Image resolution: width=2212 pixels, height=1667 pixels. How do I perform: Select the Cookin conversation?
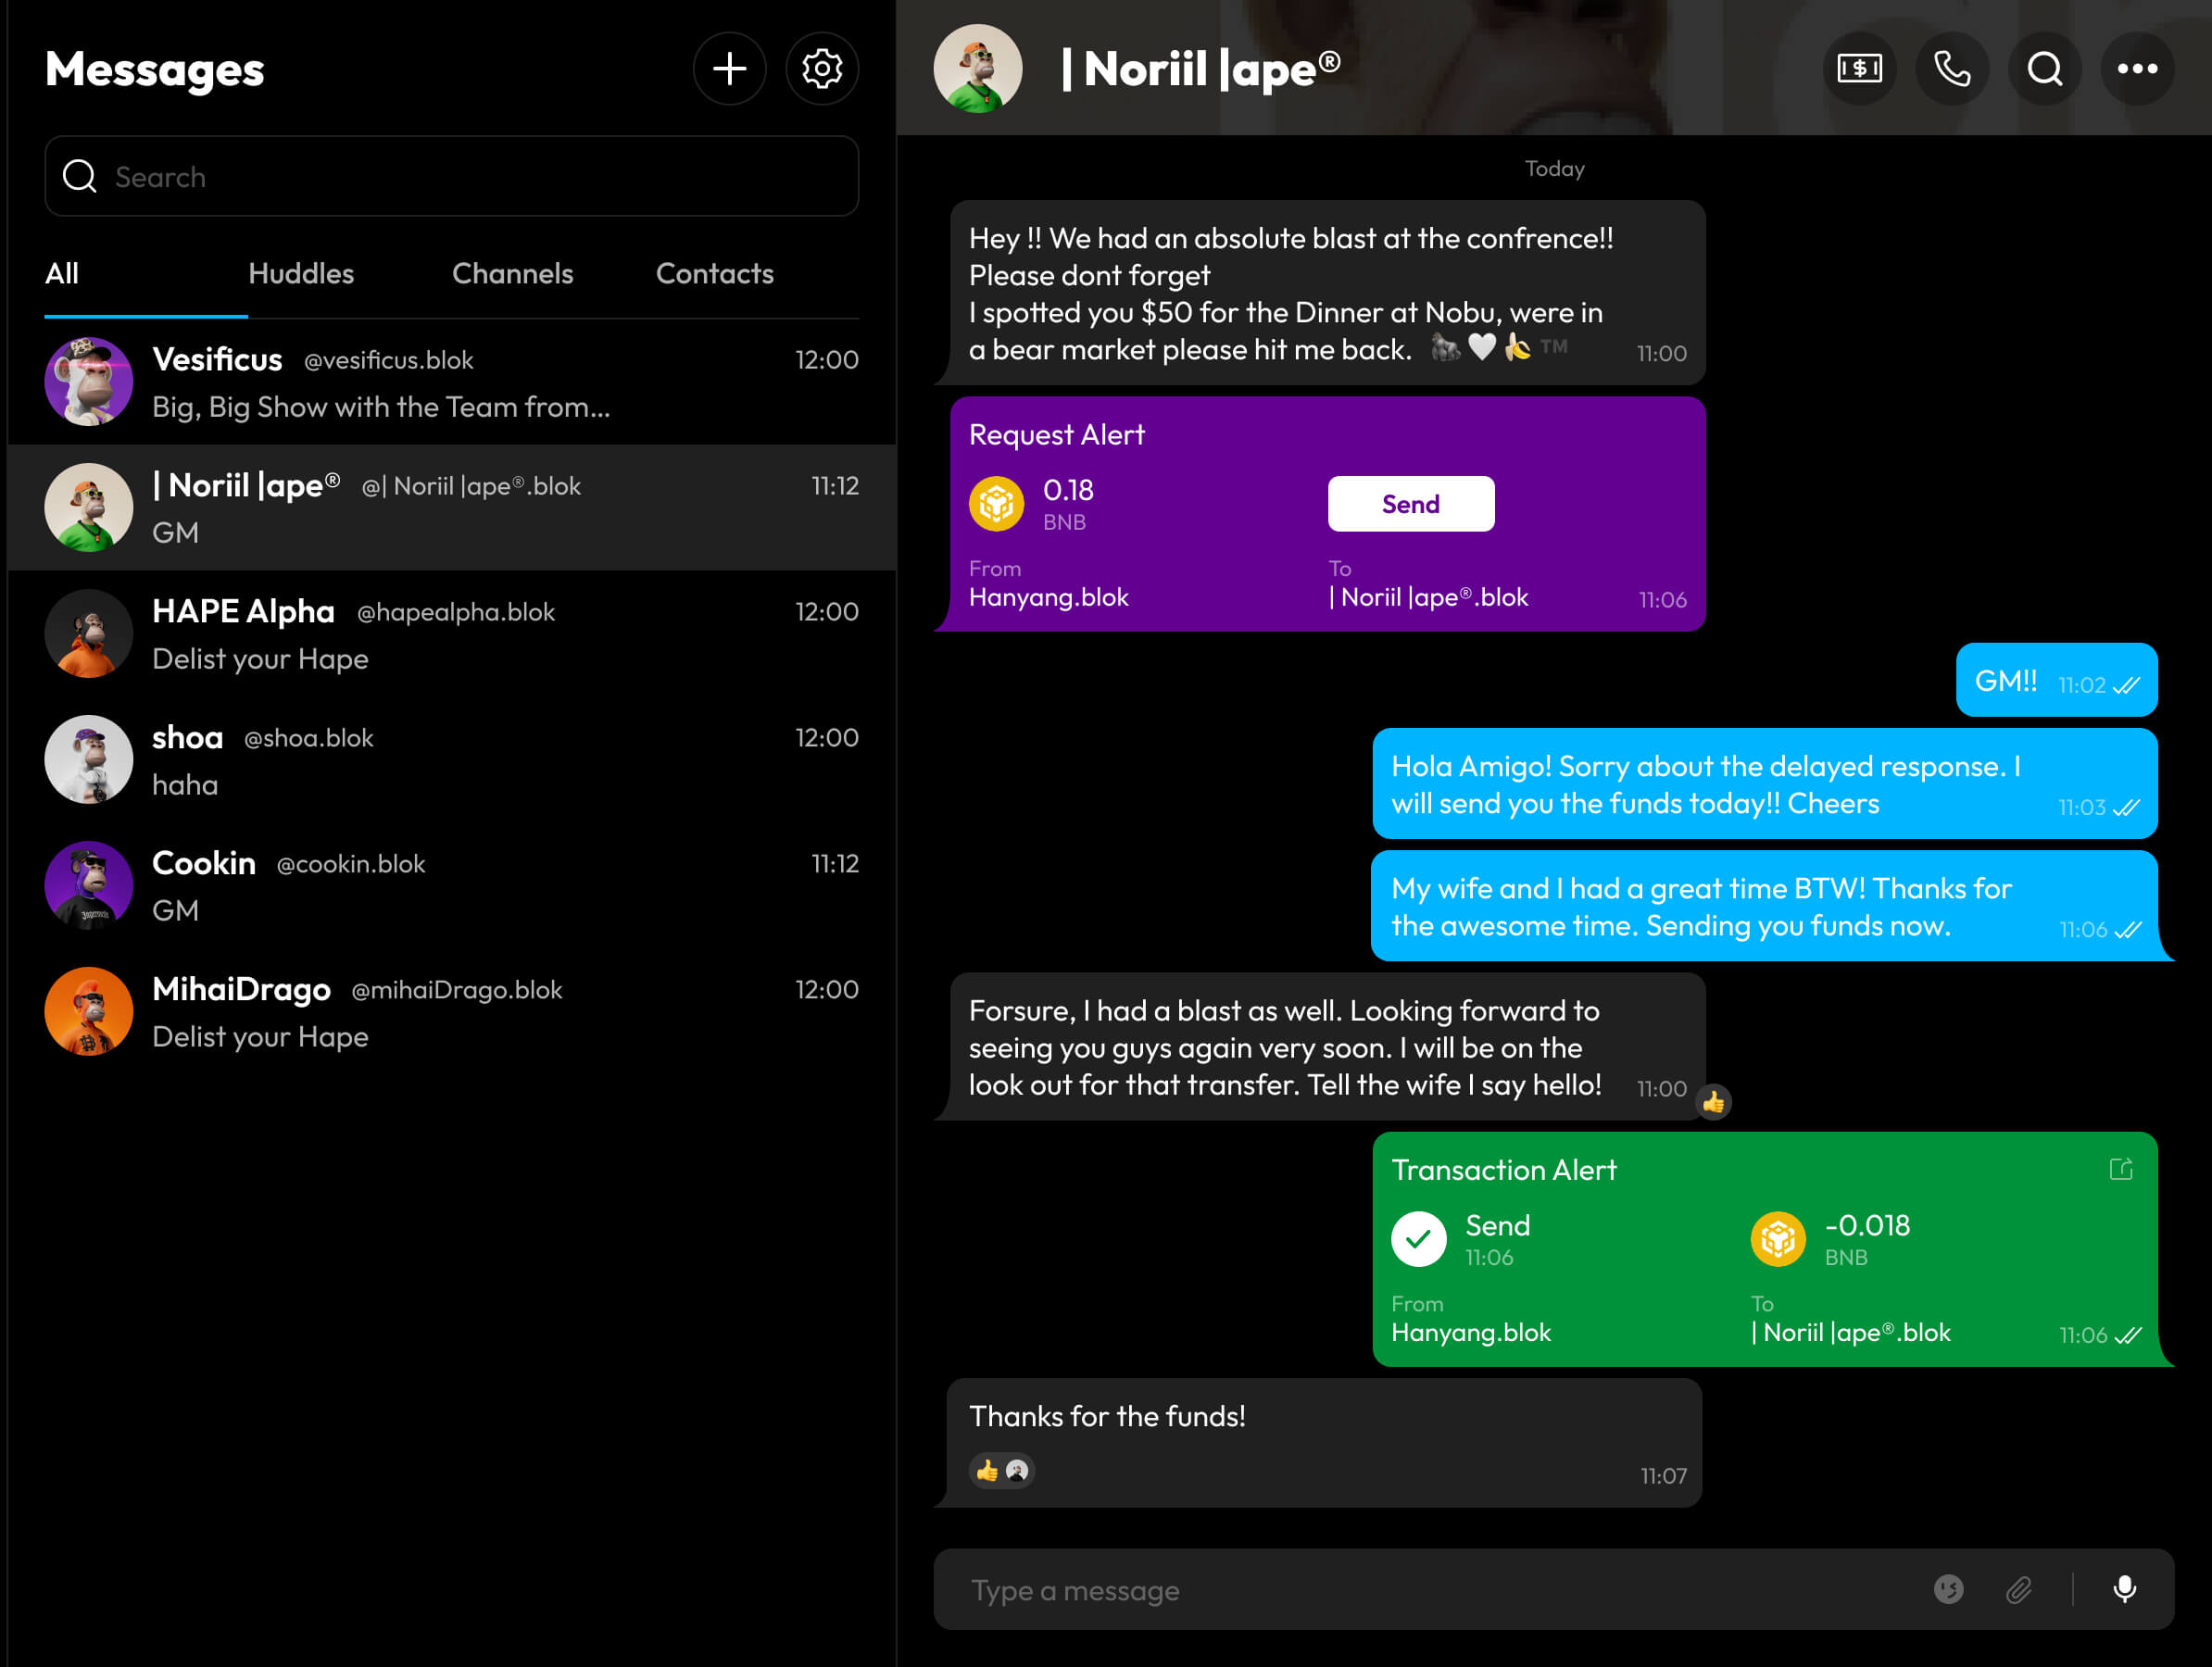pyautogui.click(x=450, y=886)
